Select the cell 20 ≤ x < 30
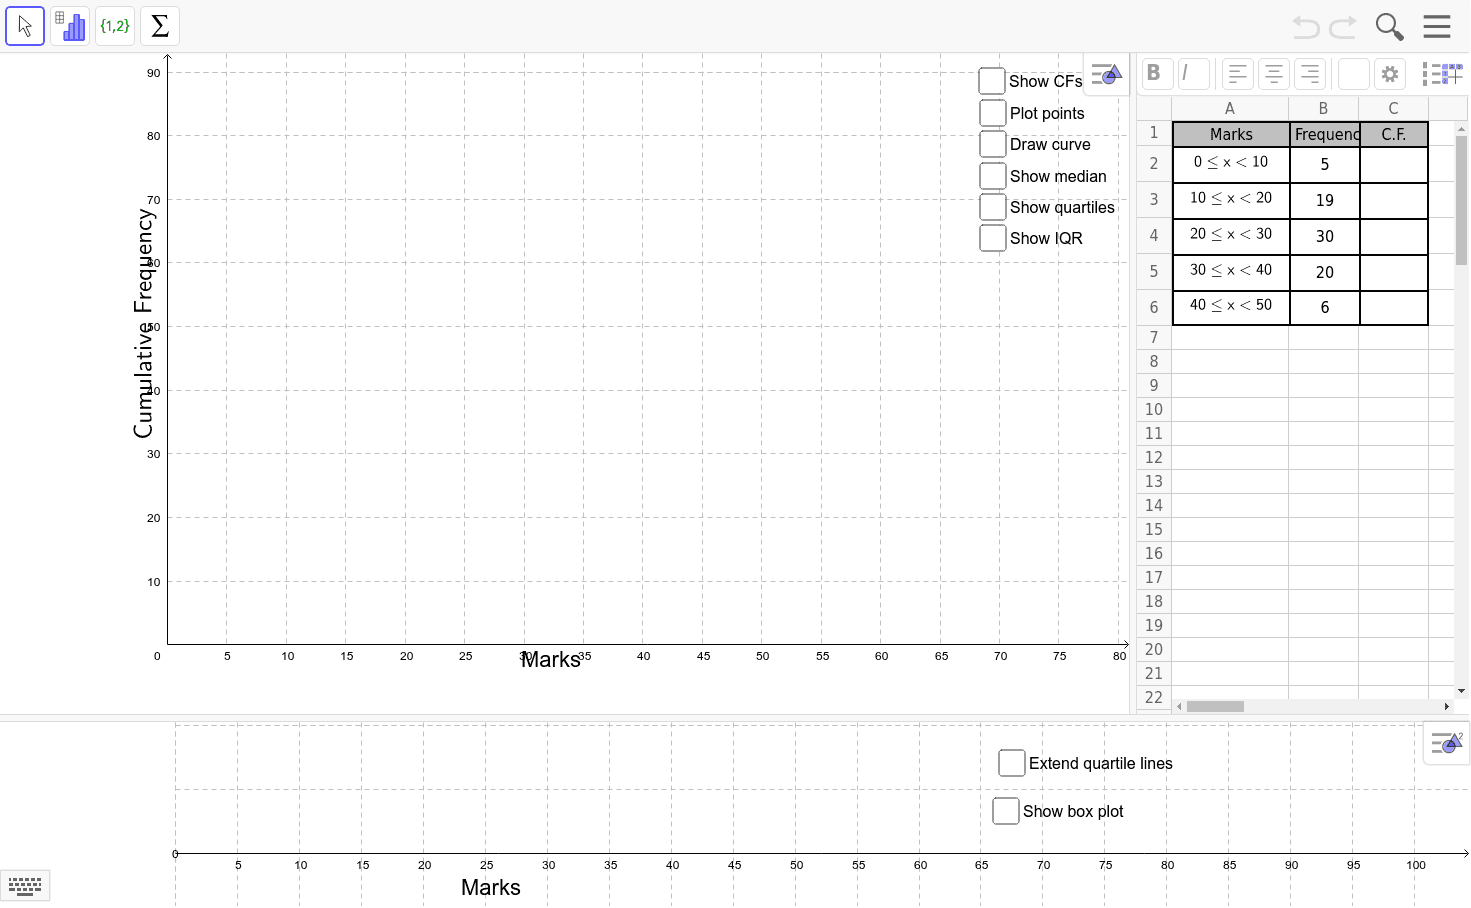 tap(1231, 236)
